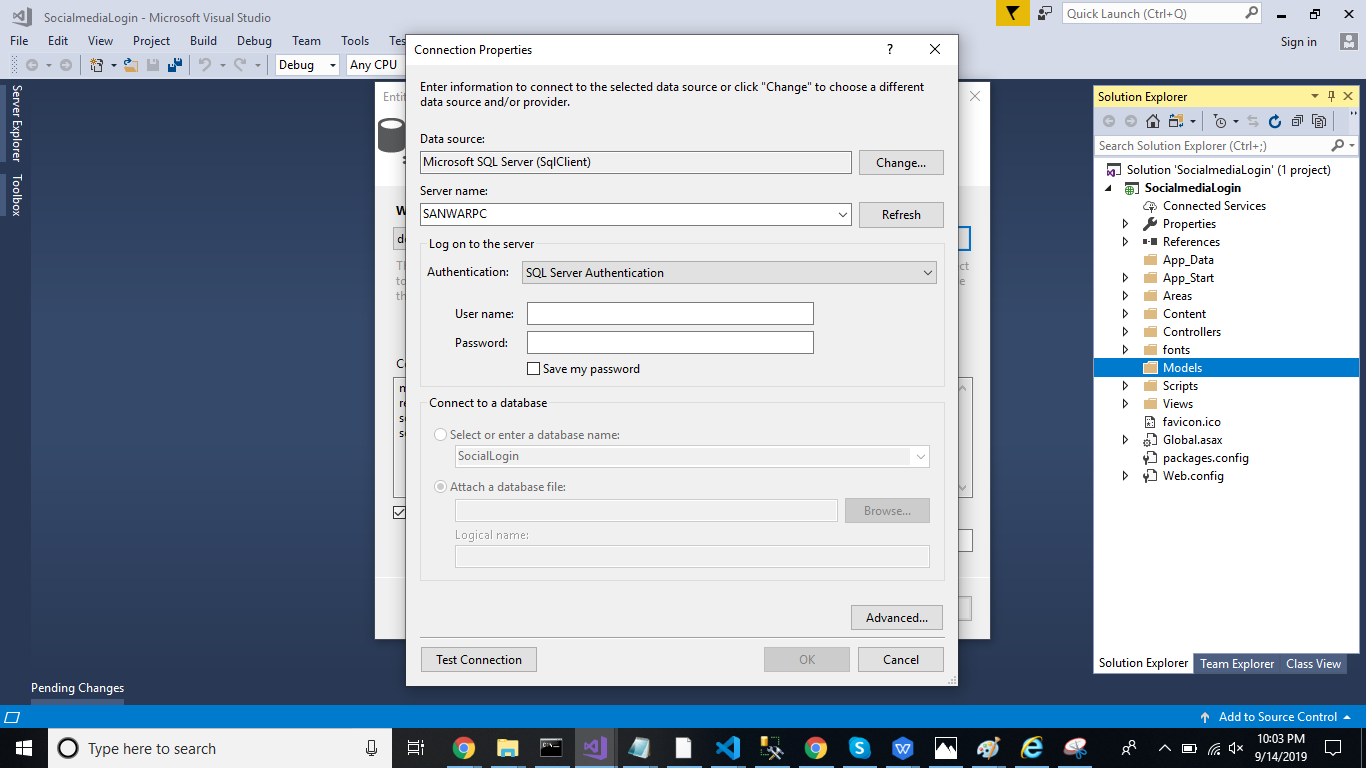Open the Pending Changes tab
This screenshot has width=1366, height=768.
pos(78,688)
